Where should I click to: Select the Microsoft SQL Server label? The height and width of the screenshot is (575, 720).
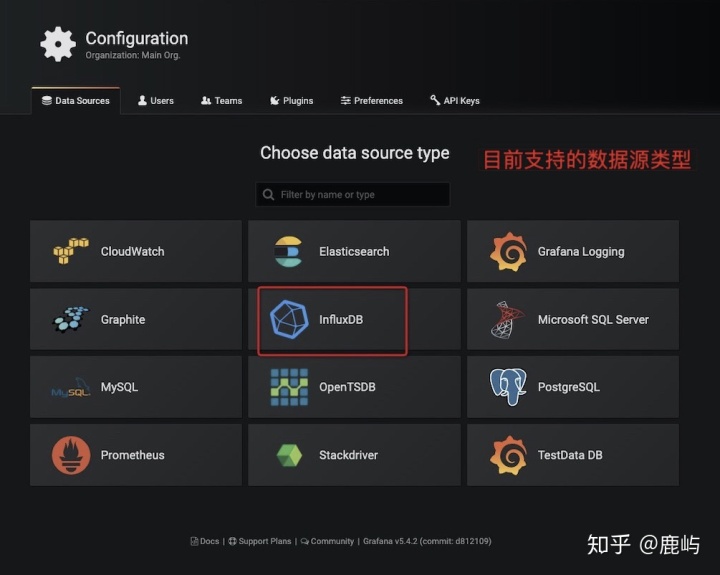pos(593,319)
